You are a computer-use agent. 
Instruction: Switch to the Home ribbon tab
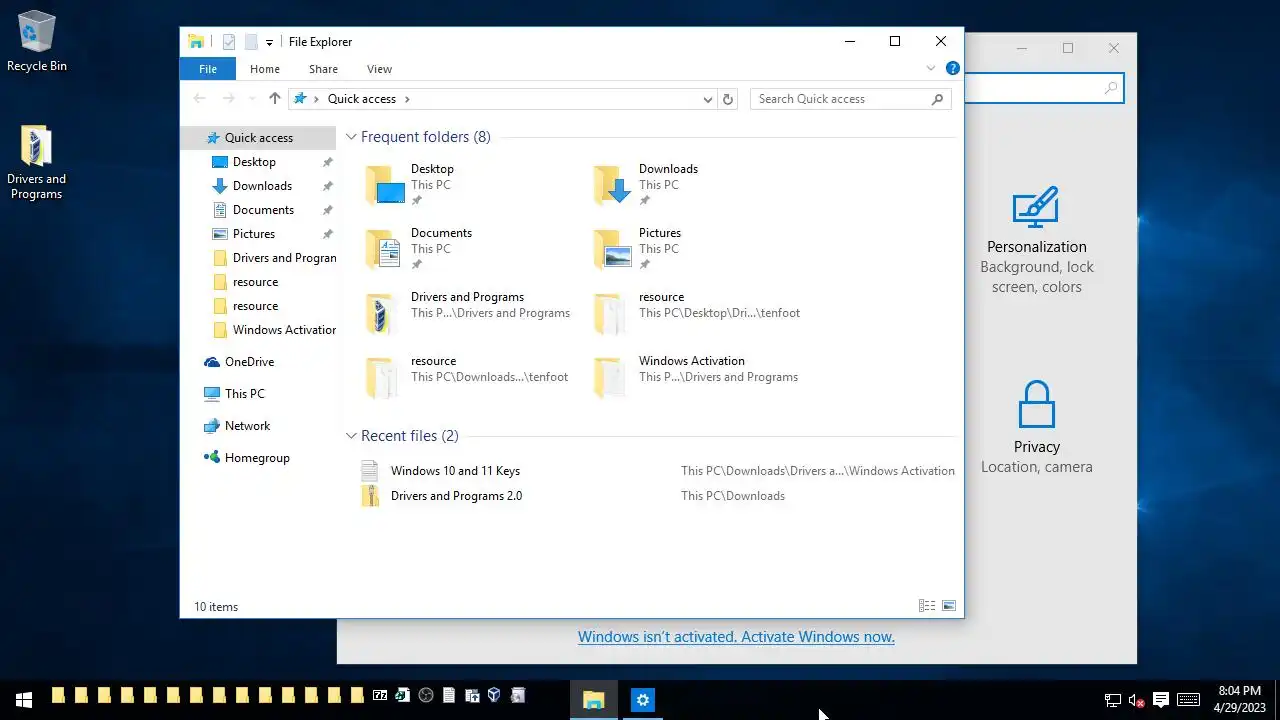(x=265, y=69)
